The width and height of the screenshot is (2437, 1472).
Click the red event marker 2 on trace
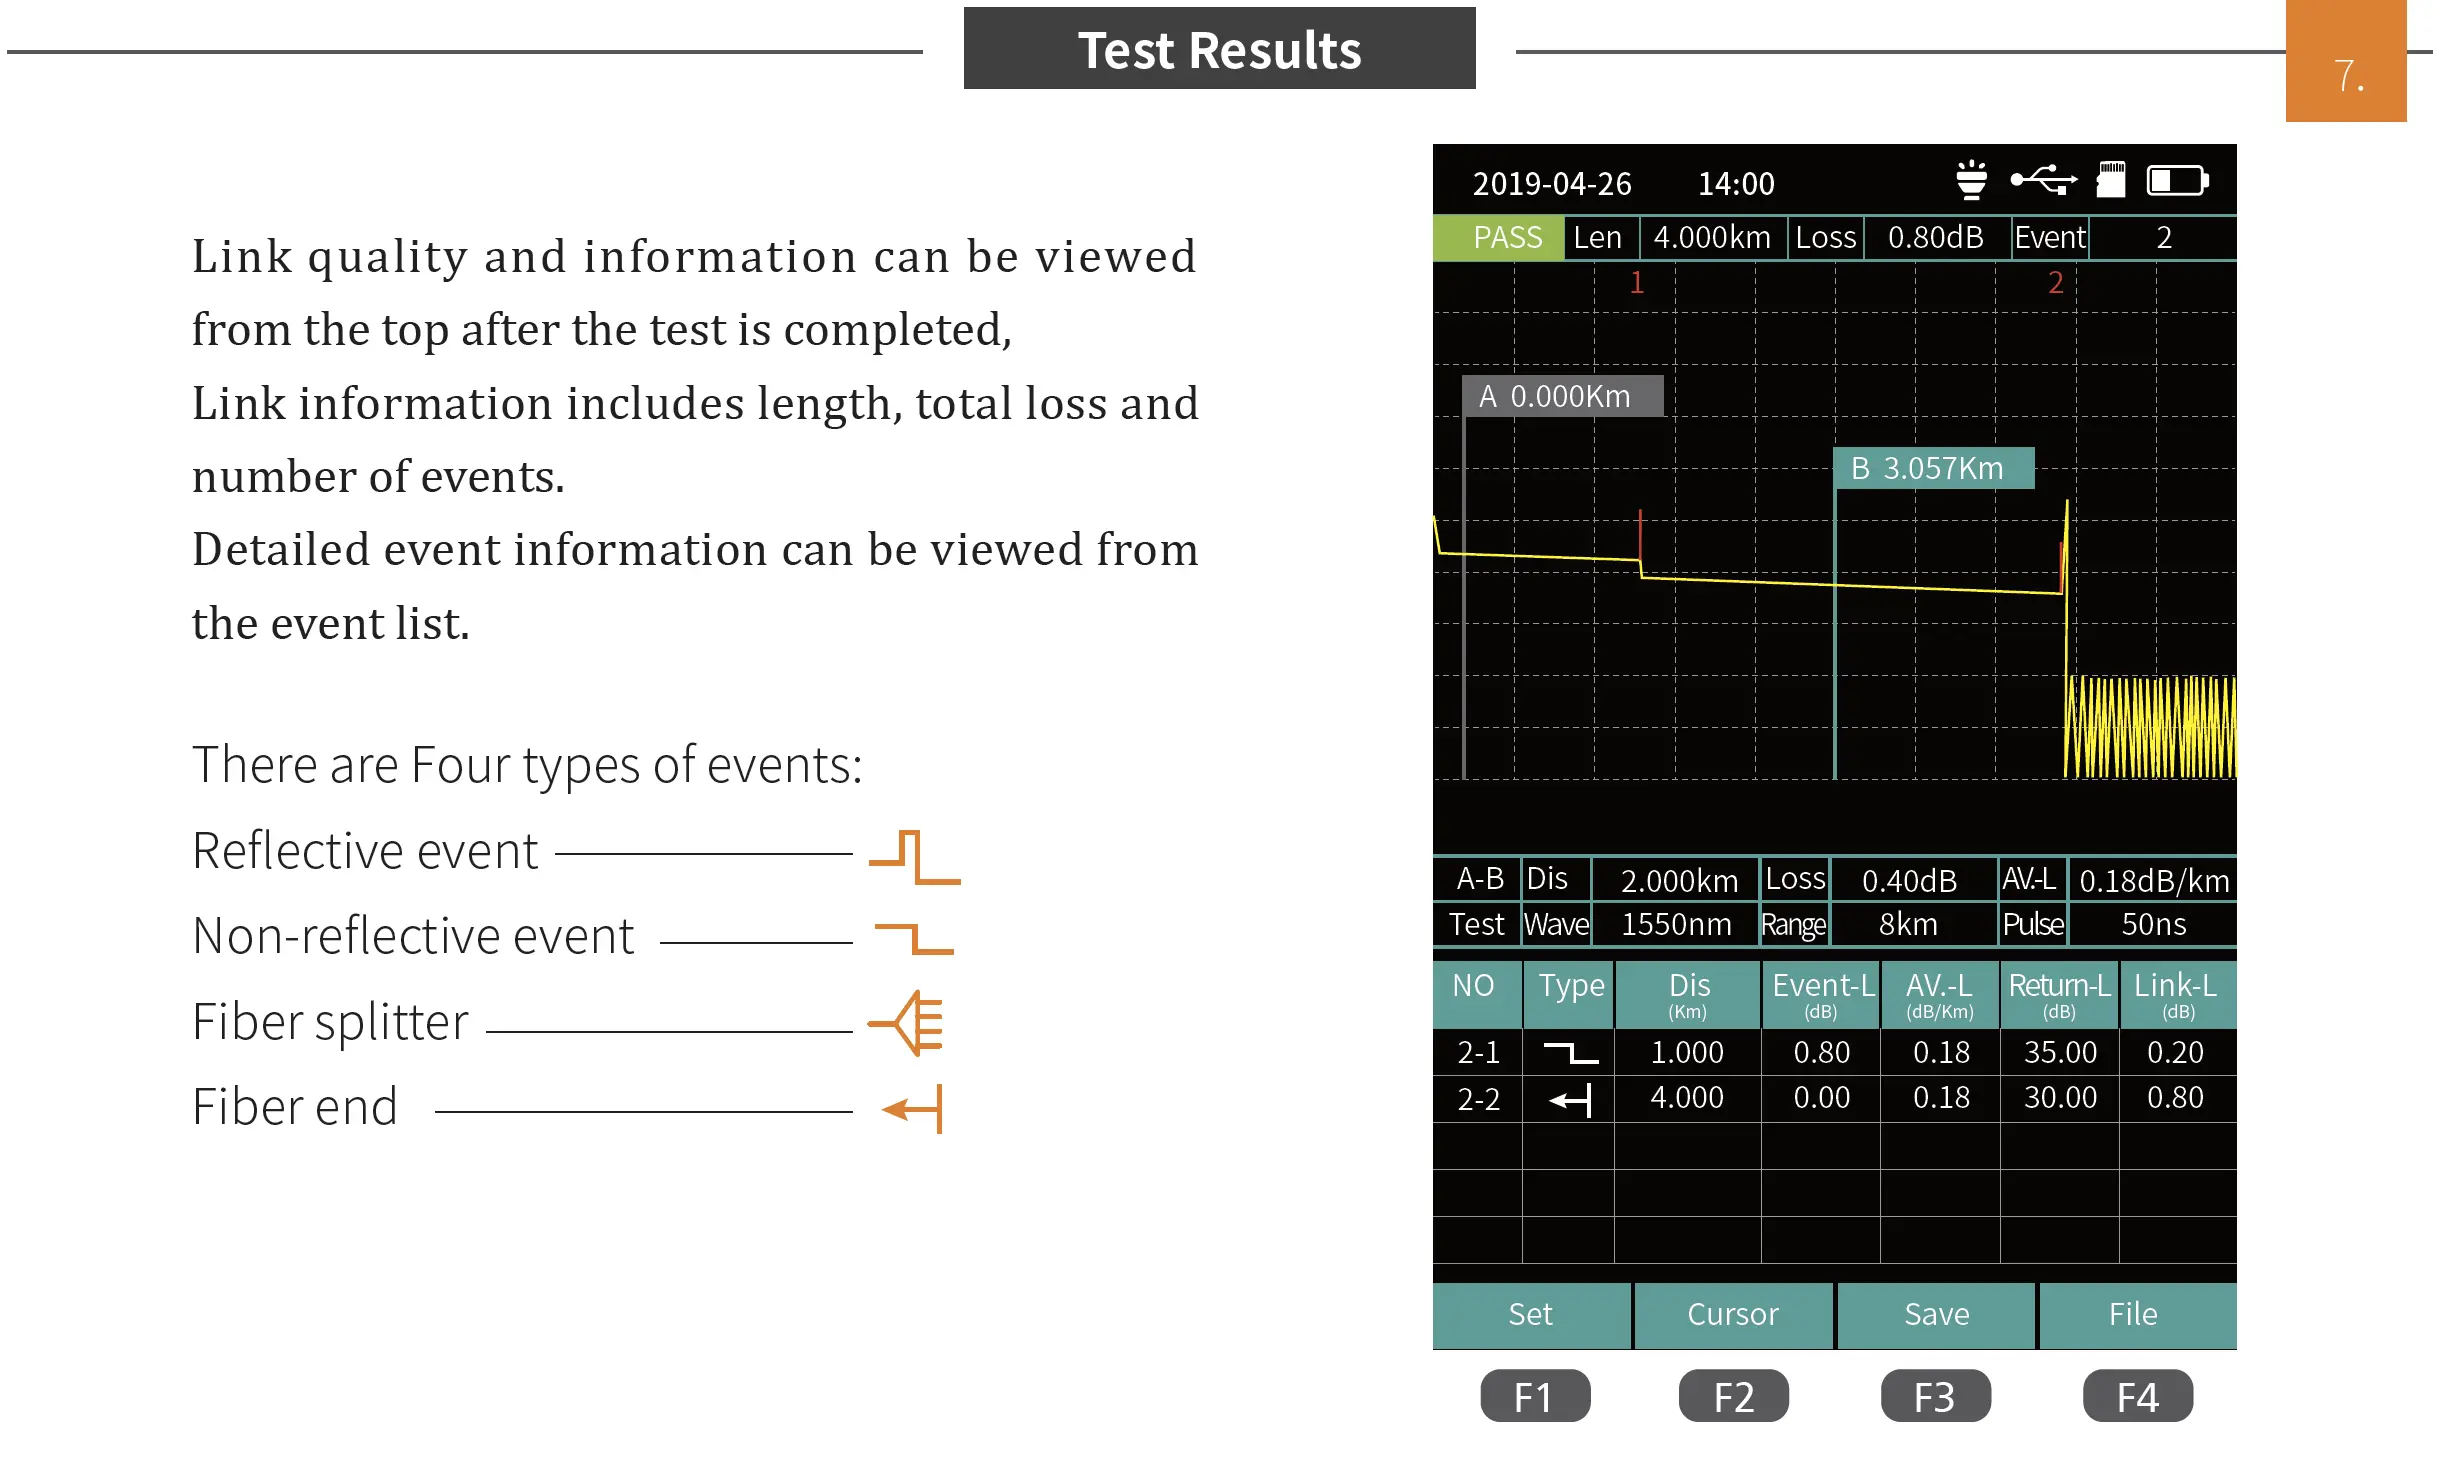coord(2055,283)
